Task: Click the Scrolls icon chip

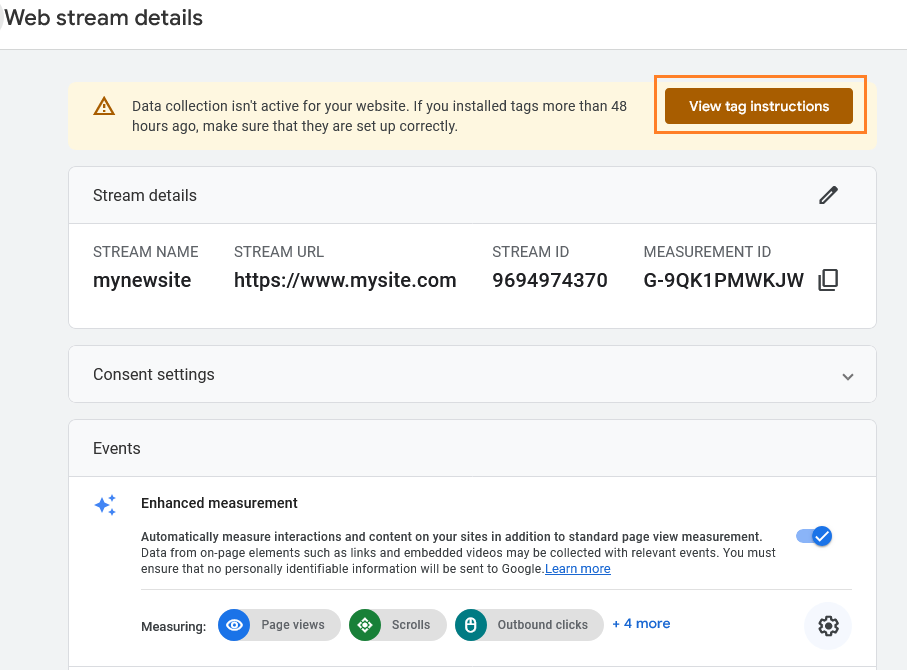Action: coord(365,625)
